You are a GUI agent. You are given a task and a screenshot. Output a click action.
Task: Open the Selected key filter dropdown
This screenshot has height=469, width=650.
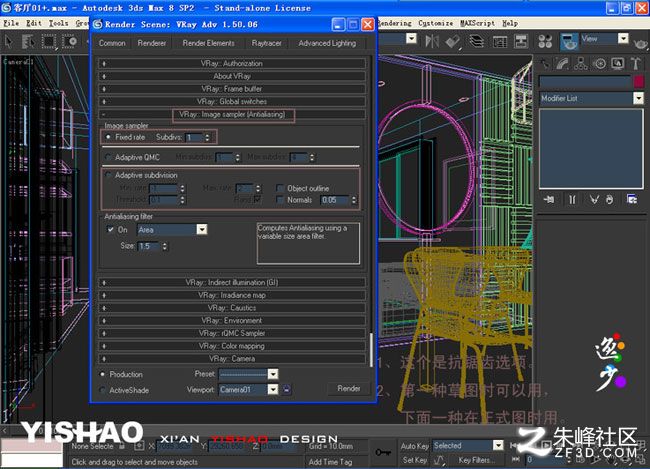pos(498,445)
